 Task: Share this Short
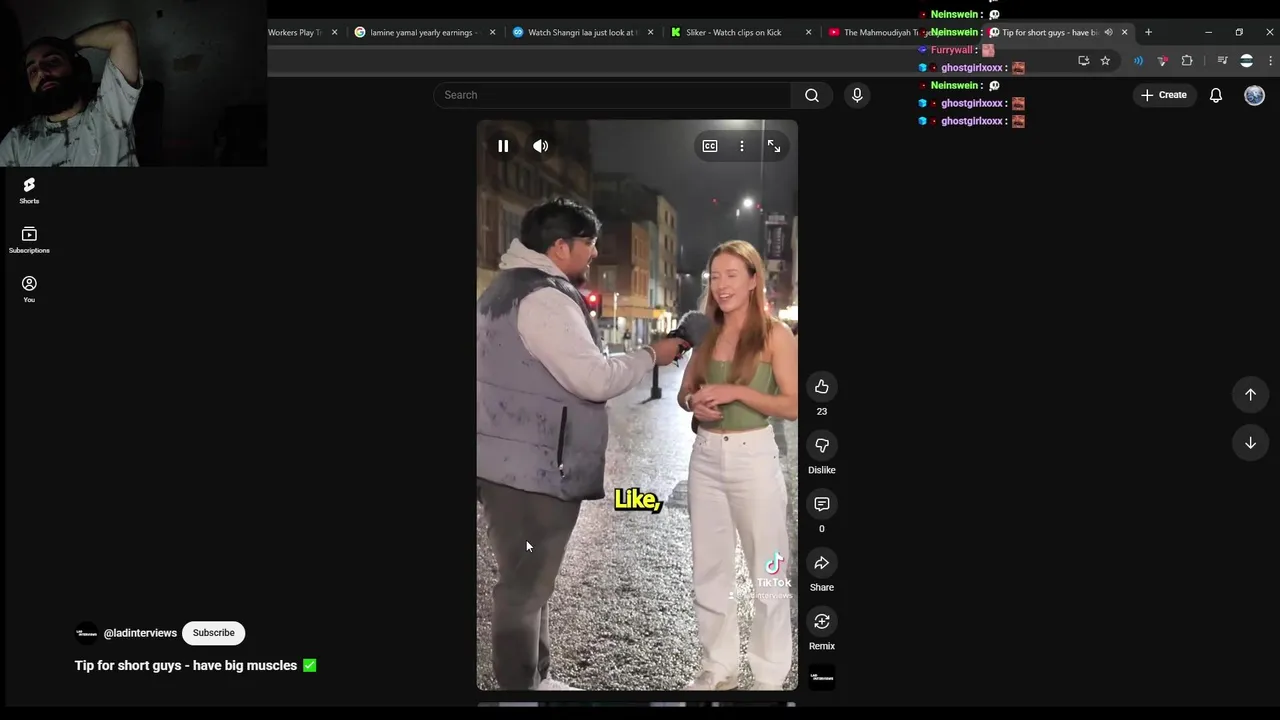click(x=822, y=563)
